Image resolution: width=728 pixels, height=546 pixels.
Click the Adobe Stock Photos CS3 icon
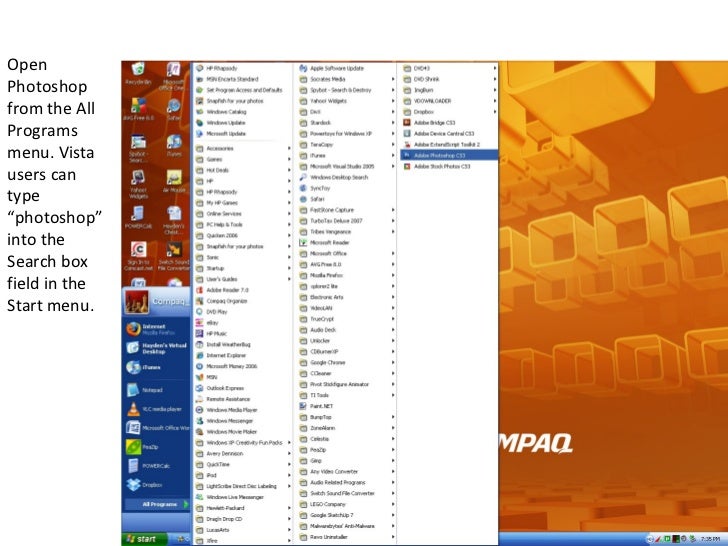407,166
